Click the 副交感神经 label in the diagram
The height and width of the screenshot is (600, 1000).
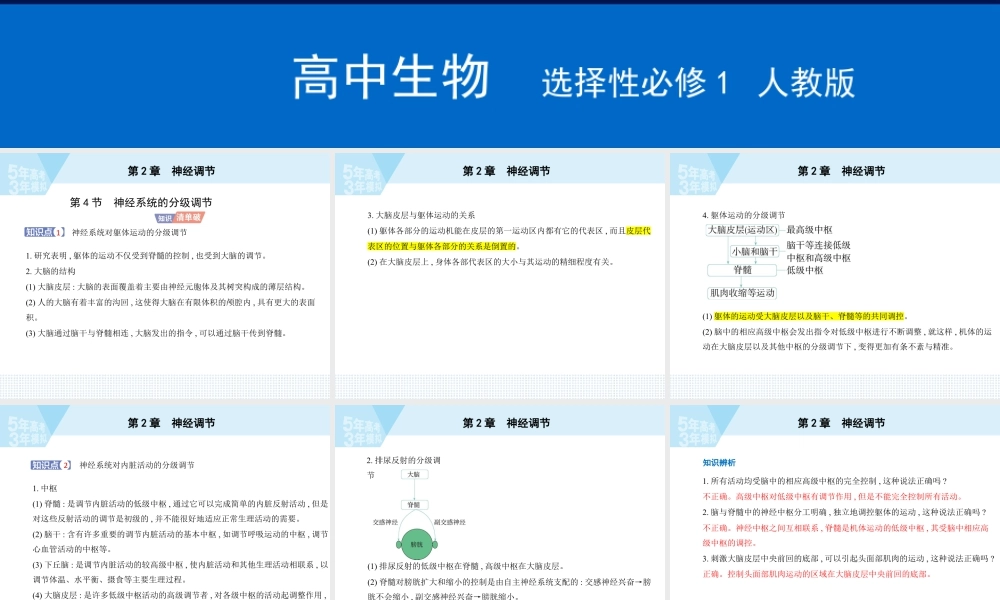(x=450, y=522)
